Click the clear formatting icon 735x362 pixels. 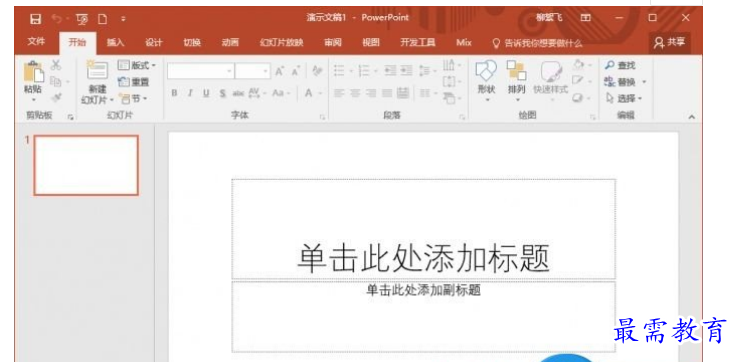click(x=317, y=70)
